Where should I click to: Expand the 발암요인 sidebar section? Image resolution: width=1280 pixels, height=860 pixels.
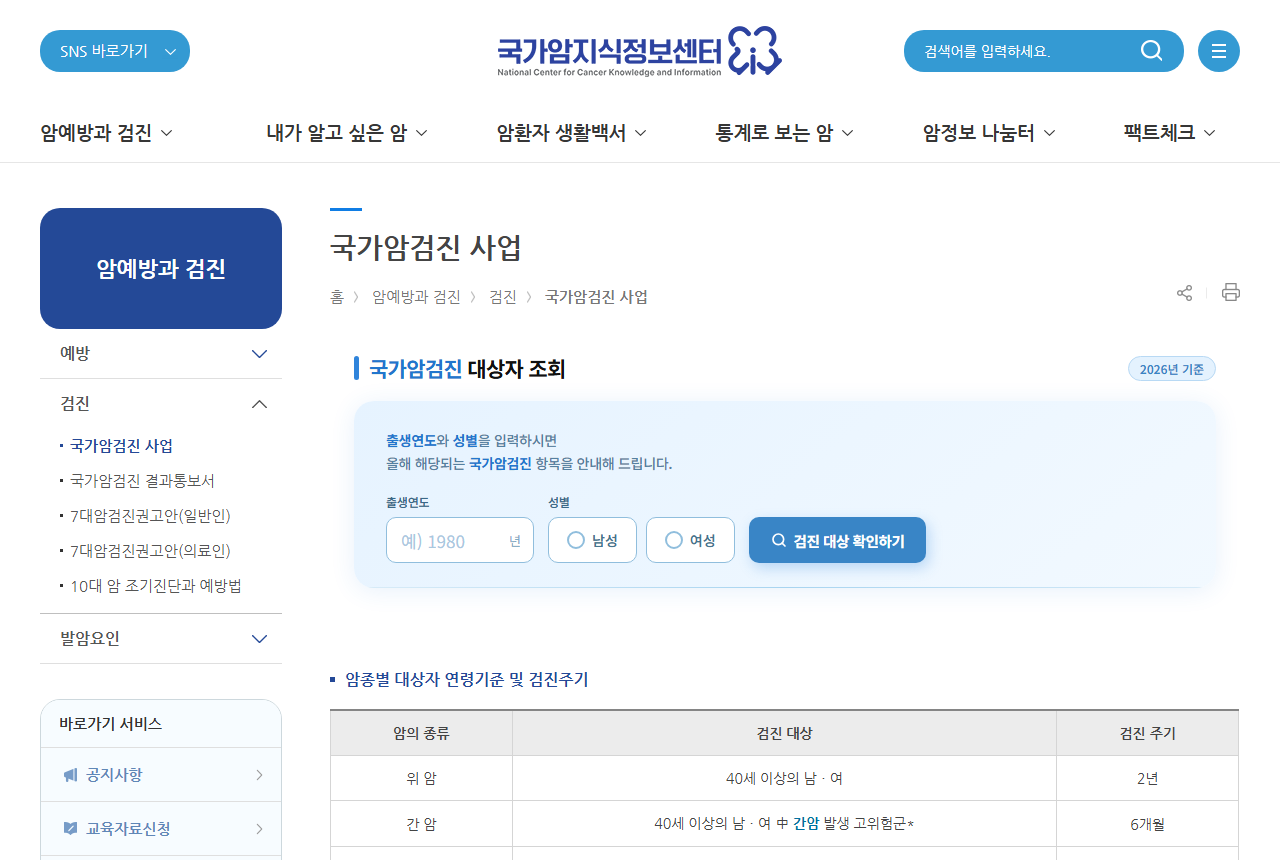[x=161, y=638]
